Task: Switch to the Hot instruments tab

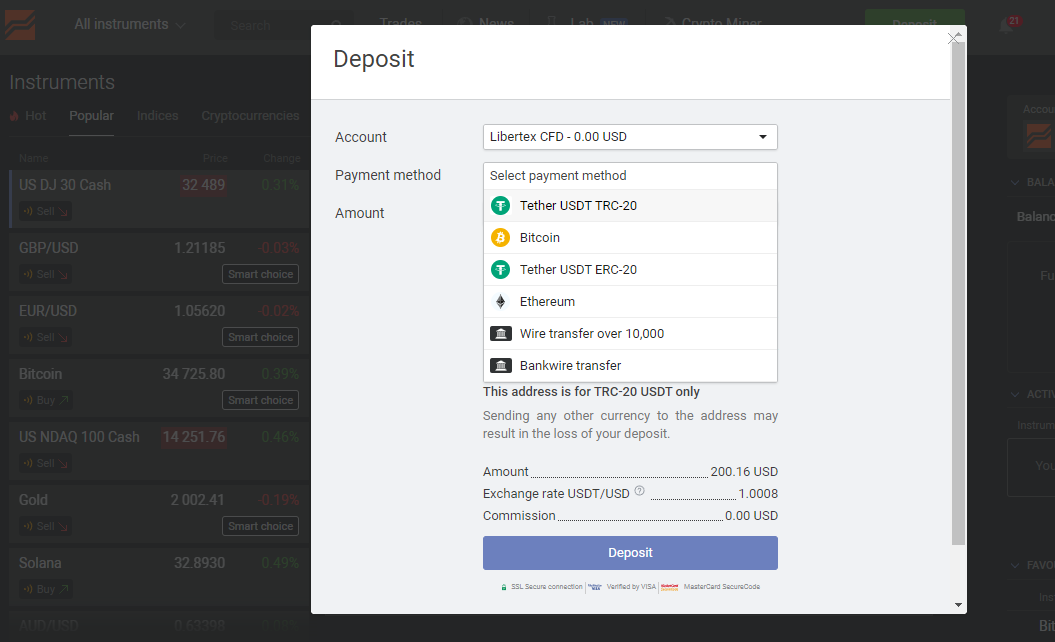Action: point(28,116)
